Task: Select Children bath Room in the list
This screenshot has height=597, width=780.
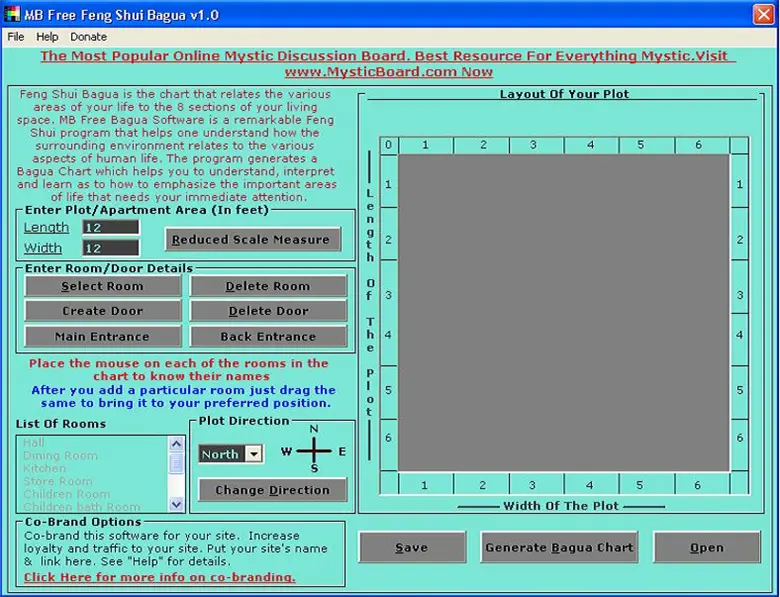Action: pyautogui.click(x=82, y=507)
